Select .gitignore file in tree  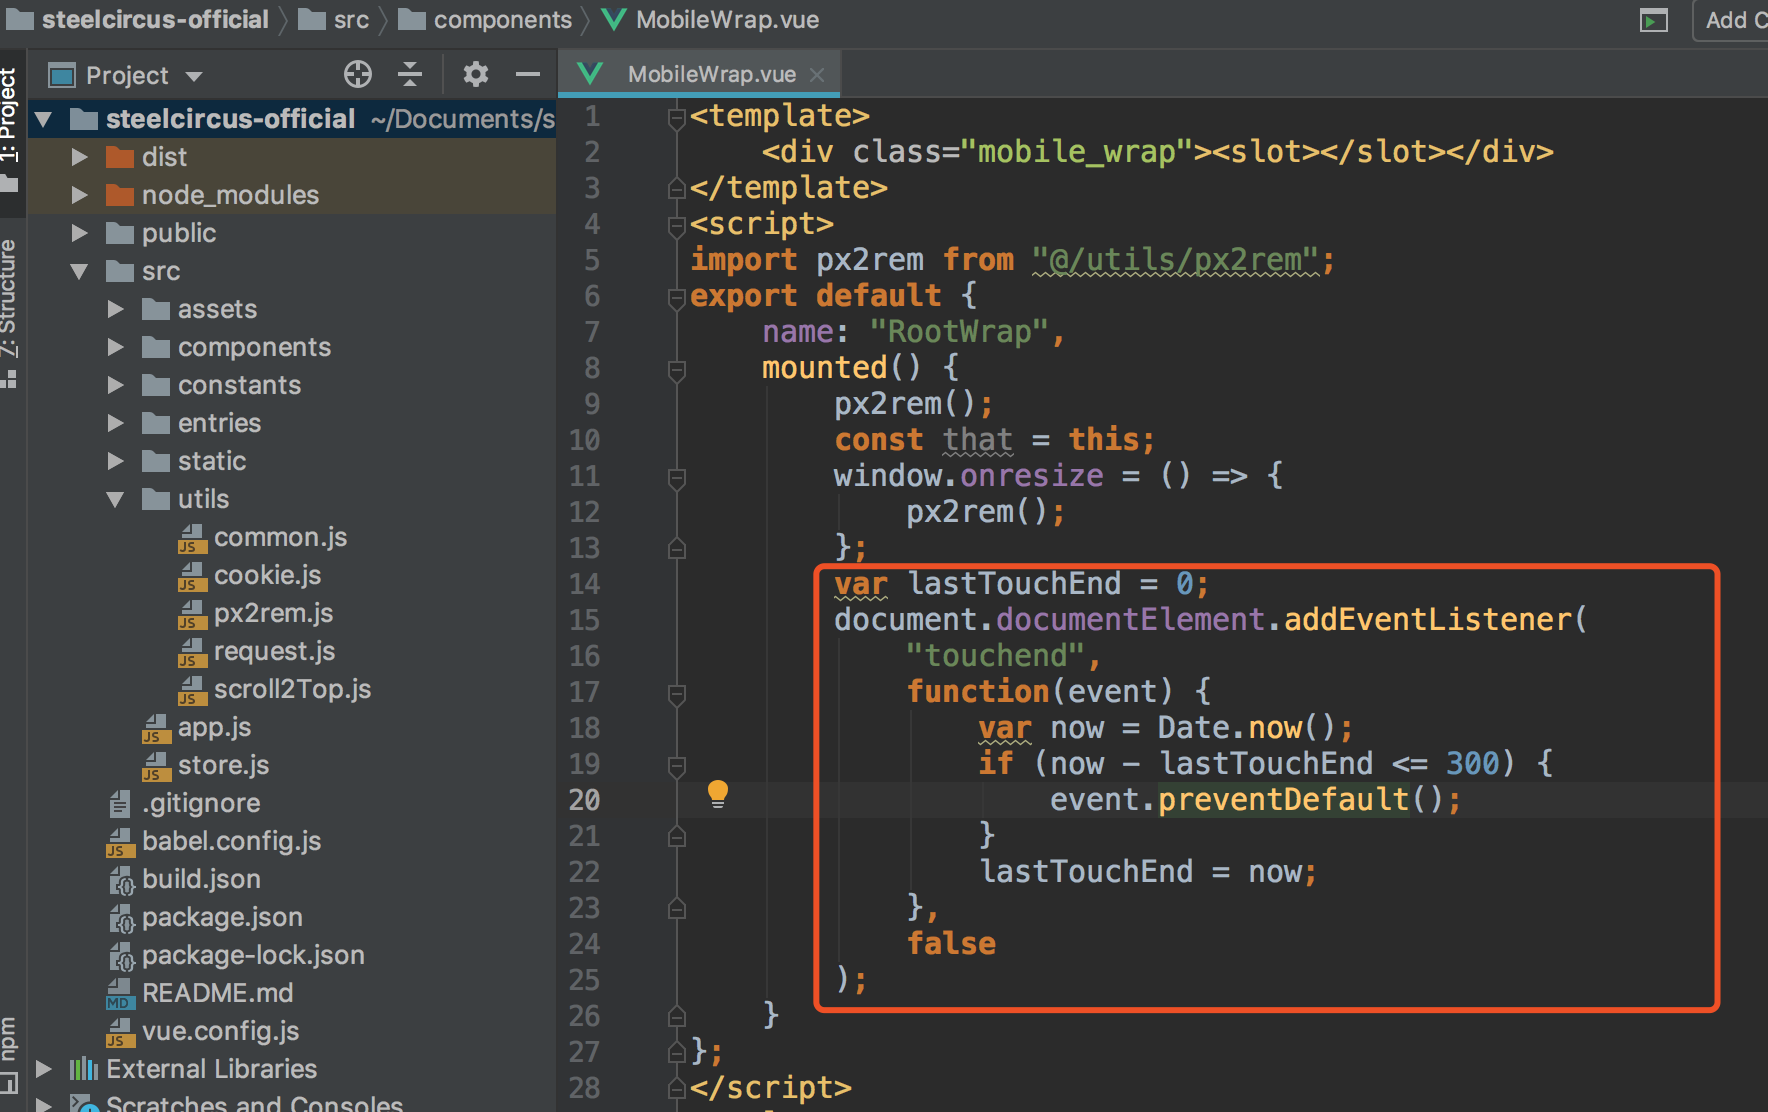(183, 803)
